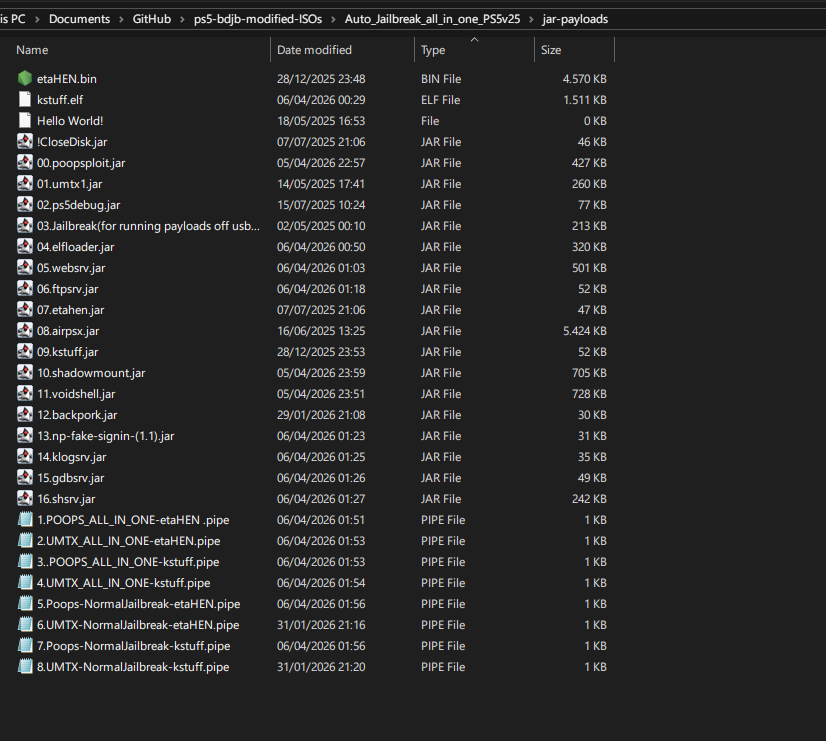Click the date 29/01/2026 21:08

[x=321, y=415]
